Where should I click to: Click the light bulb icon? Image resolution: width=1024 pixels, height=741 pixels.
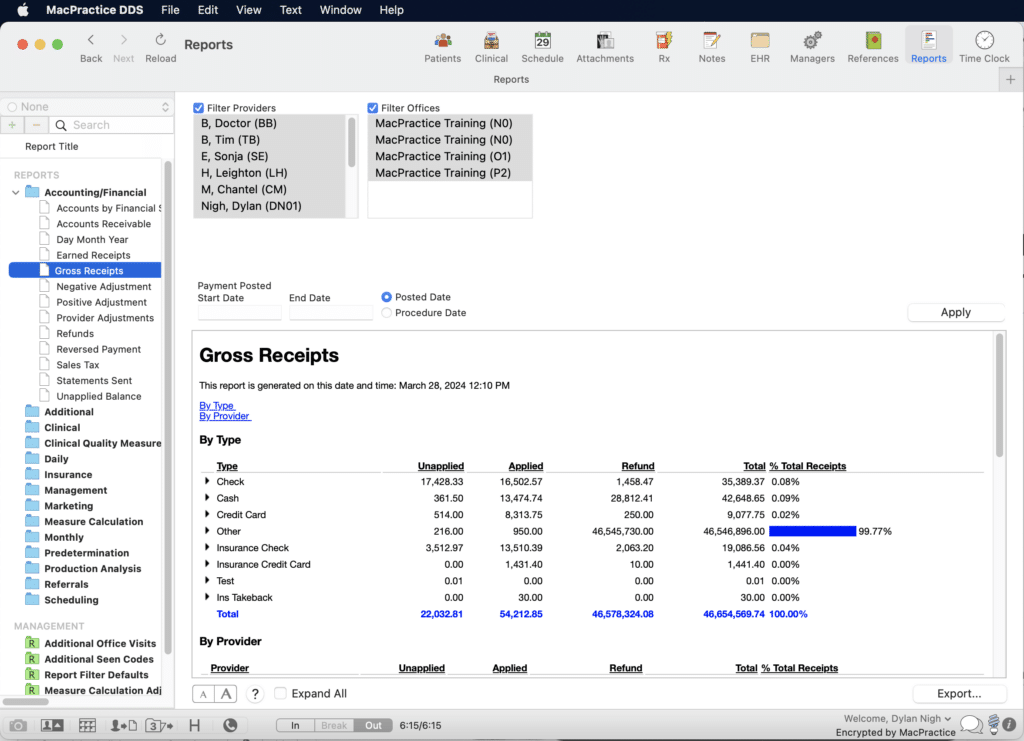pyautogui.click(x=993, y=724)
